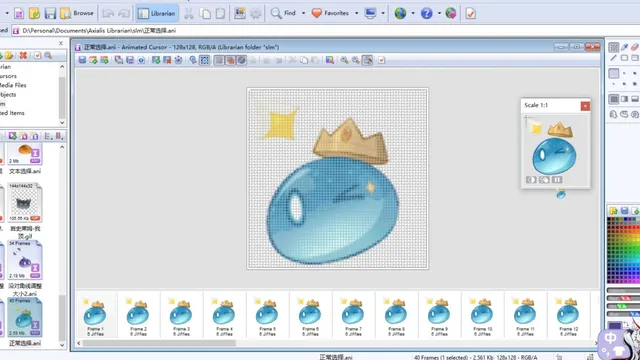Screen dimensions: 640x360
Task: Click the Save floppy disk icon in the main toolbar
Action: pyautogui.click(x=50, y=13)
